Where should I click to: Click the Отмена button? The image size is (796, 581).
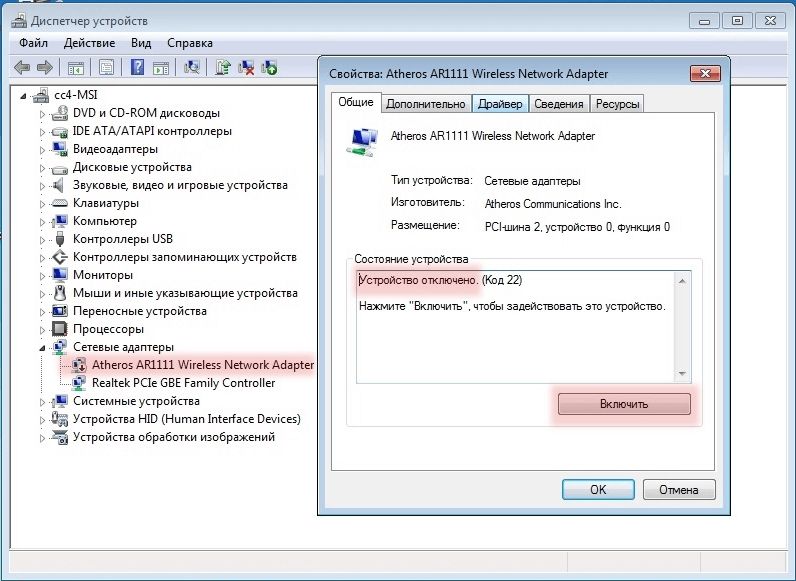(678, 490)
